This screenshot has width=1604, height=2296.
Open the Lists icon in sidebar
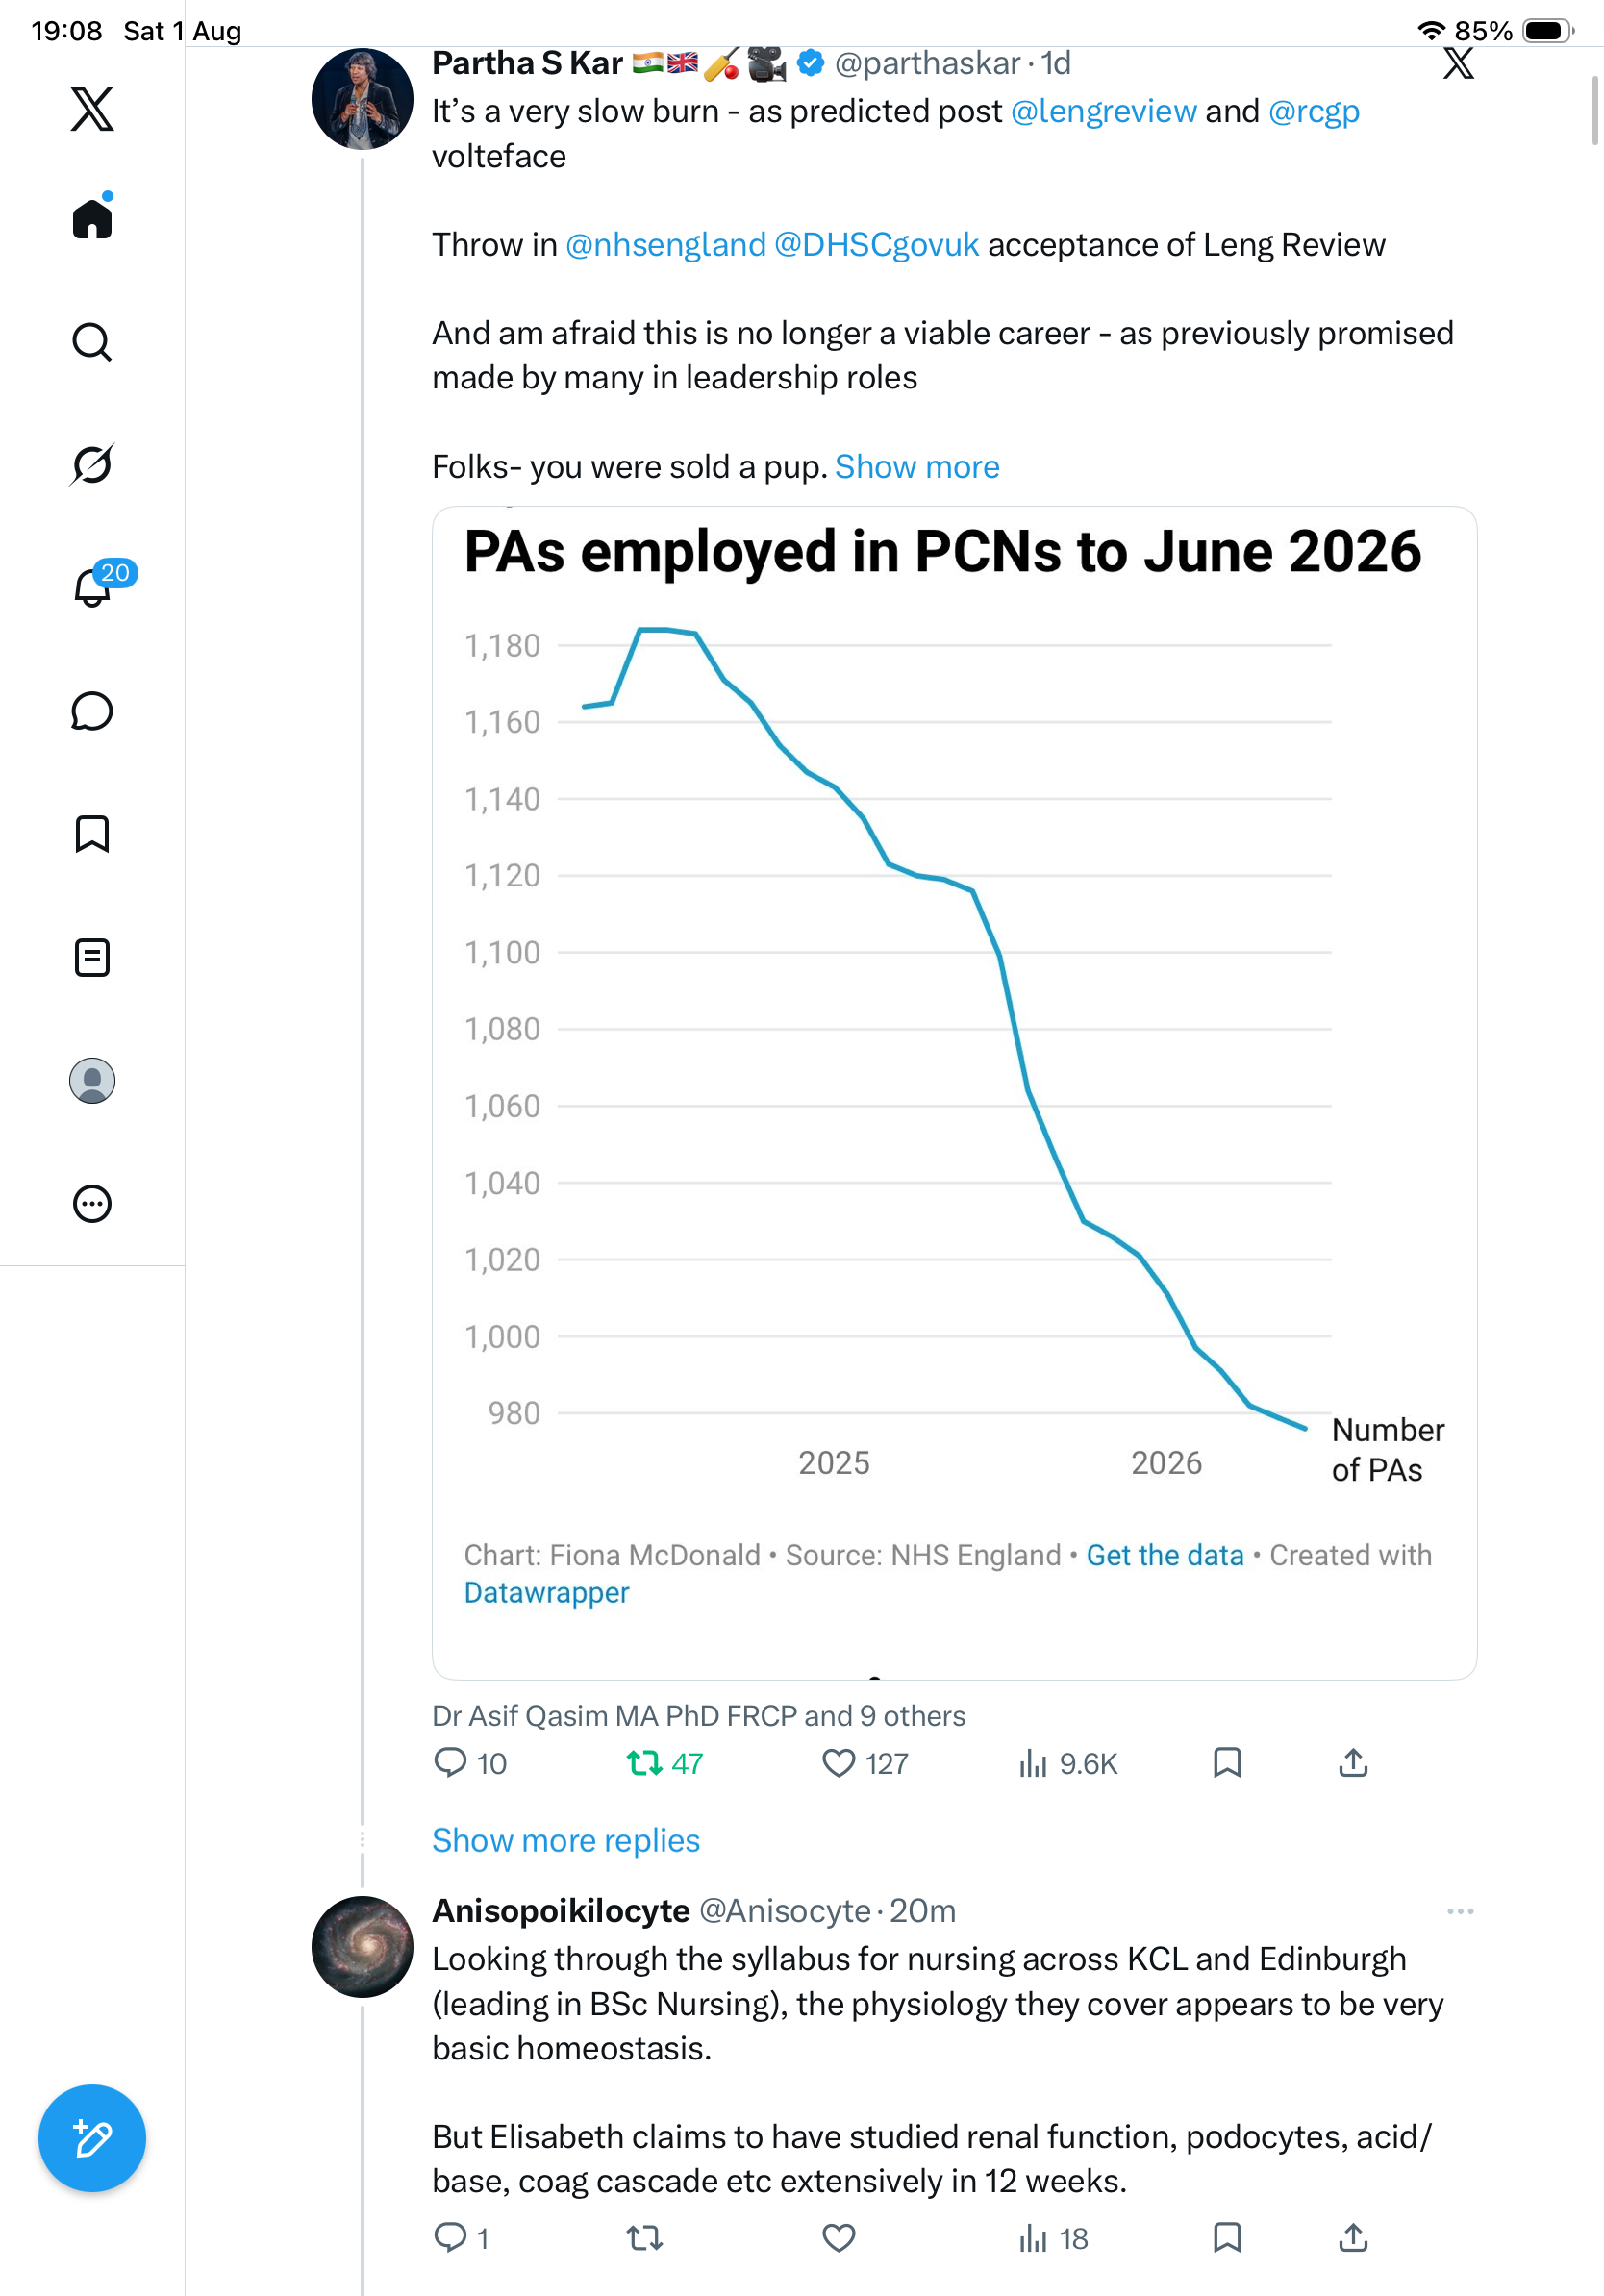click(x=92, y=957)
